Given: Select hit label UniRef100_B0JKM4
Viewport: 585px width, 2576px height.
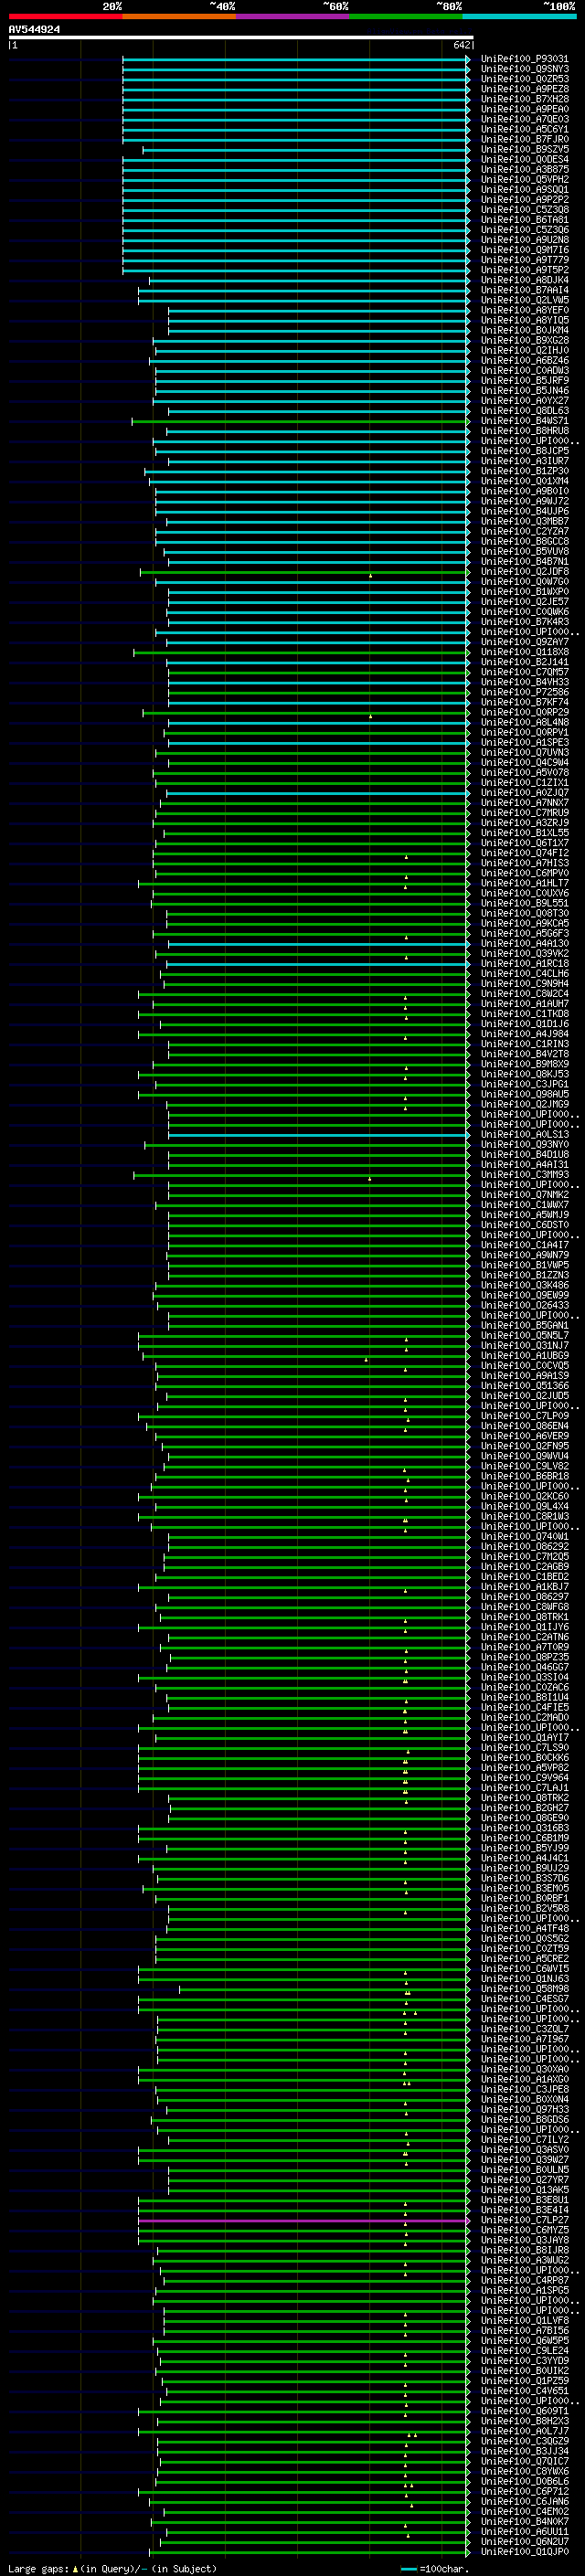Looking at the screenshot, I should (x=524, y=330).
